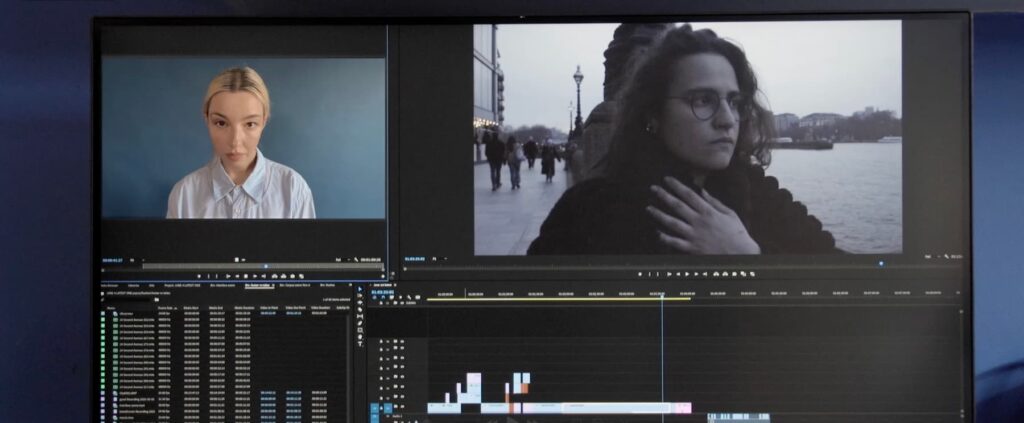Select the Track Select Forward tool
This screenshot has height=423, width=1024.
click(x=360, y=297)
